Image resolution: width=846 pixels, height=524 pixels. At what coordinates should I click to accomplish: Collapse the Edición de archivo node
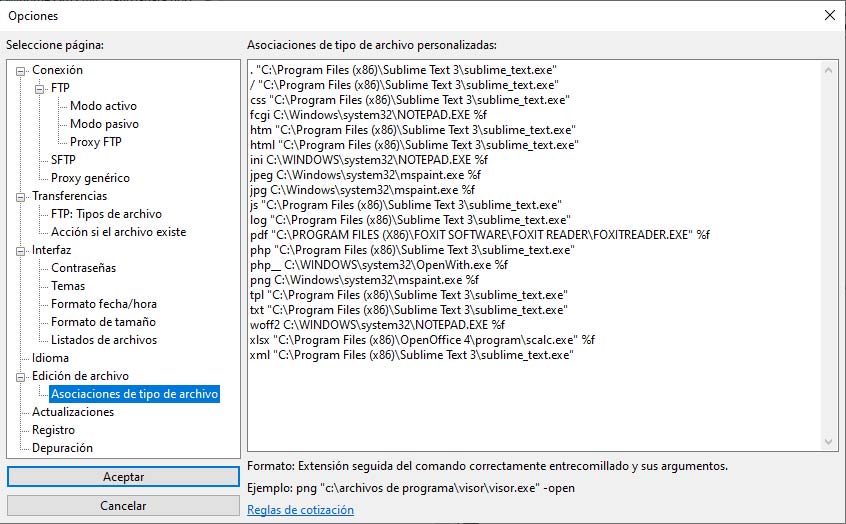[21, 377]
